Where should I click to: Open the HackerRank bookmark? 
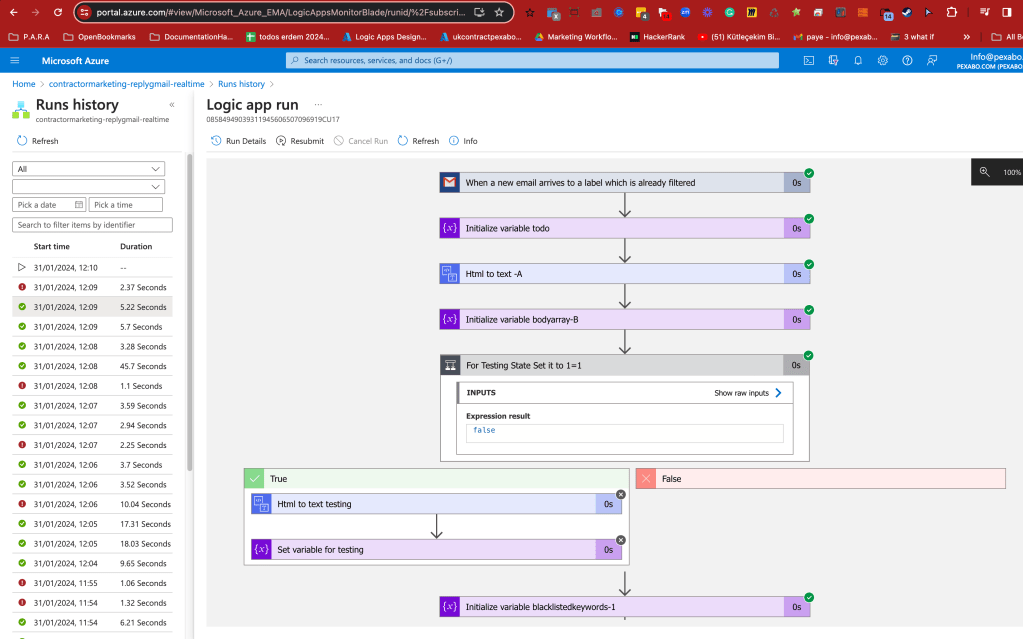pyautogui.click(x=657, y=37)
